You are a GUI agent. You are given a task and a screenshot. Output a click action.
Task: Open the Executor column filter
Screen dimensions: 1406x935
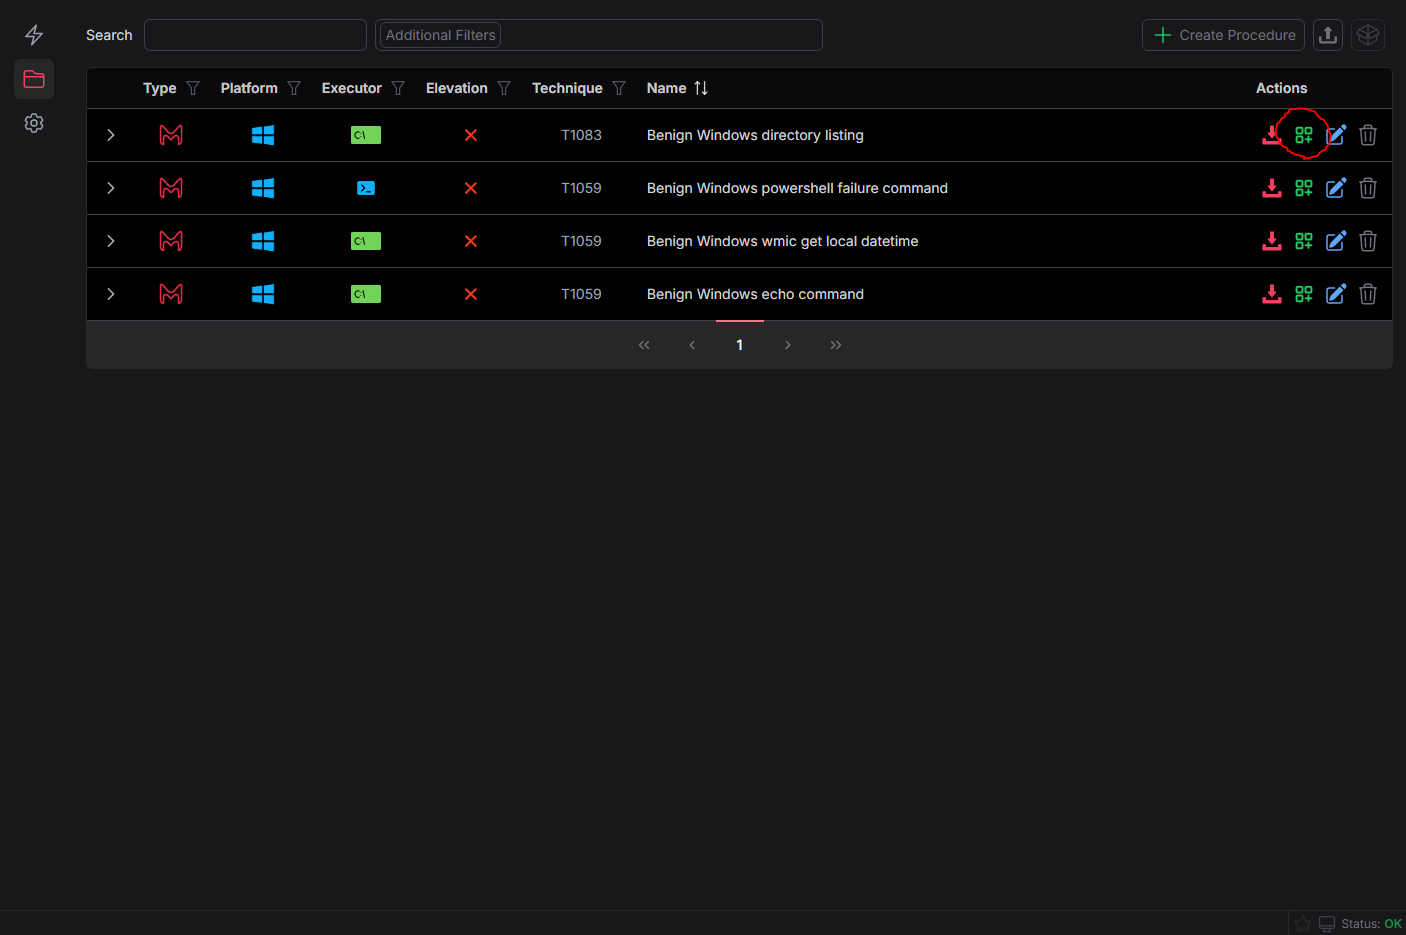pyautogui.click(x=398, y=88)
